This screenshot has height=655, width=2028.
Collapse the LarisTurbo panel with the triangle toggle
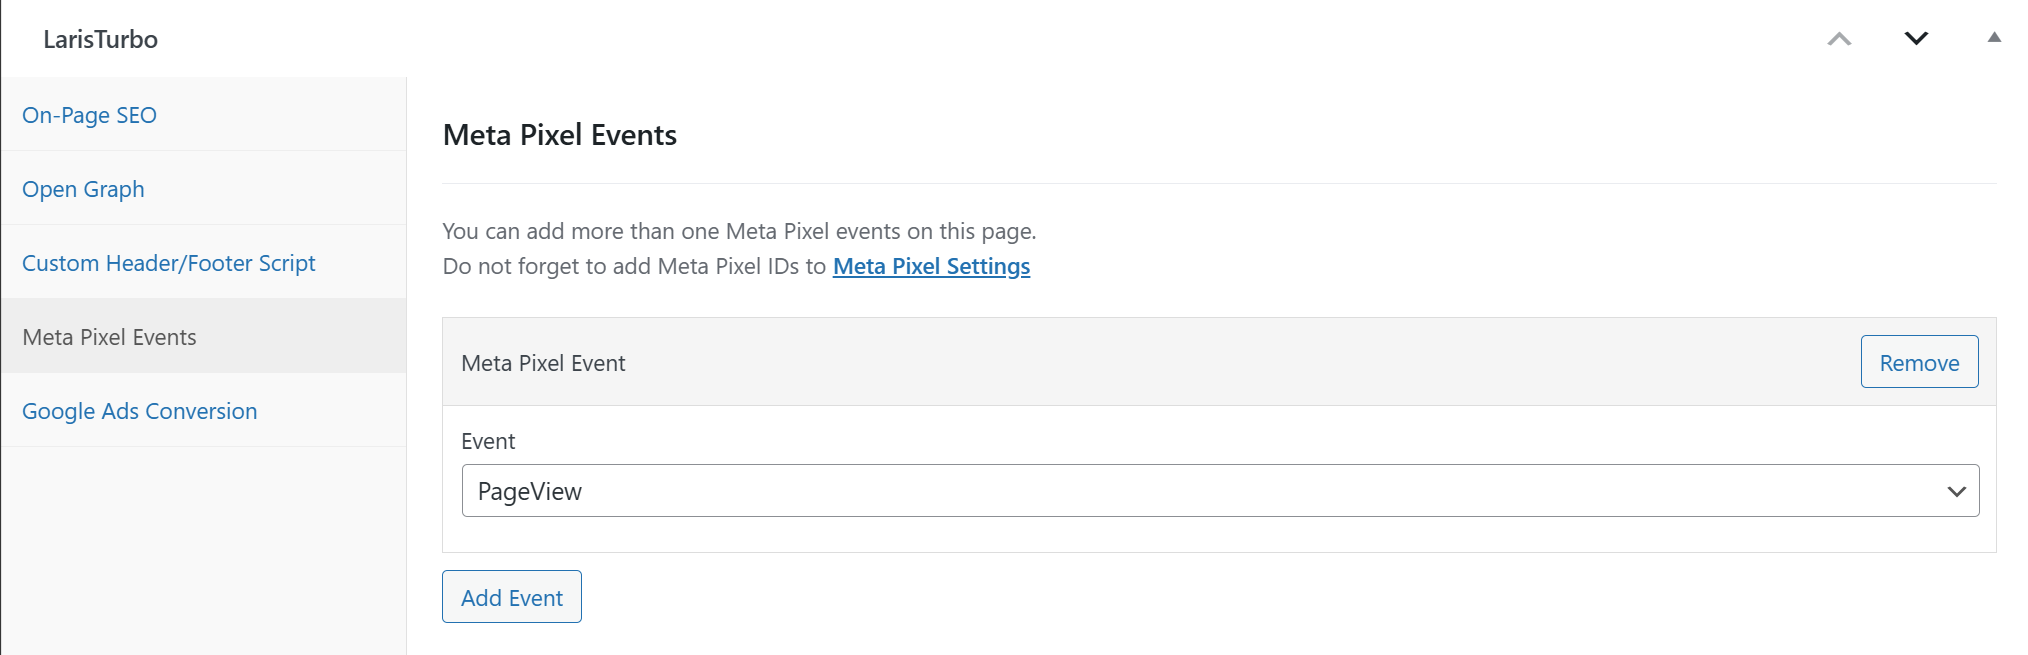coord(1993,38)
